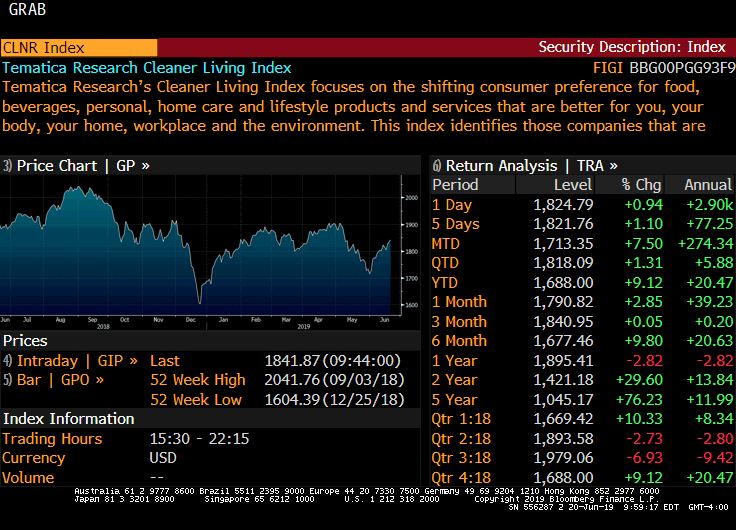736x530 pixels.
Task: Open the Intraday GIP link
Action: [x=71, y=361]
